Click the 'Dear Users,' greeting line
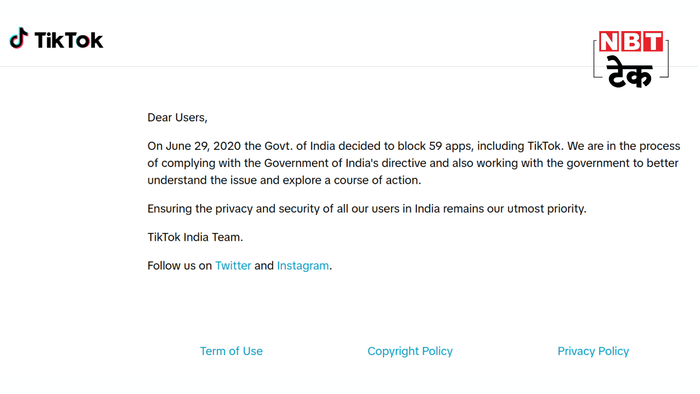700x394 pixels. pyautogui.click(x=177, y=117)
